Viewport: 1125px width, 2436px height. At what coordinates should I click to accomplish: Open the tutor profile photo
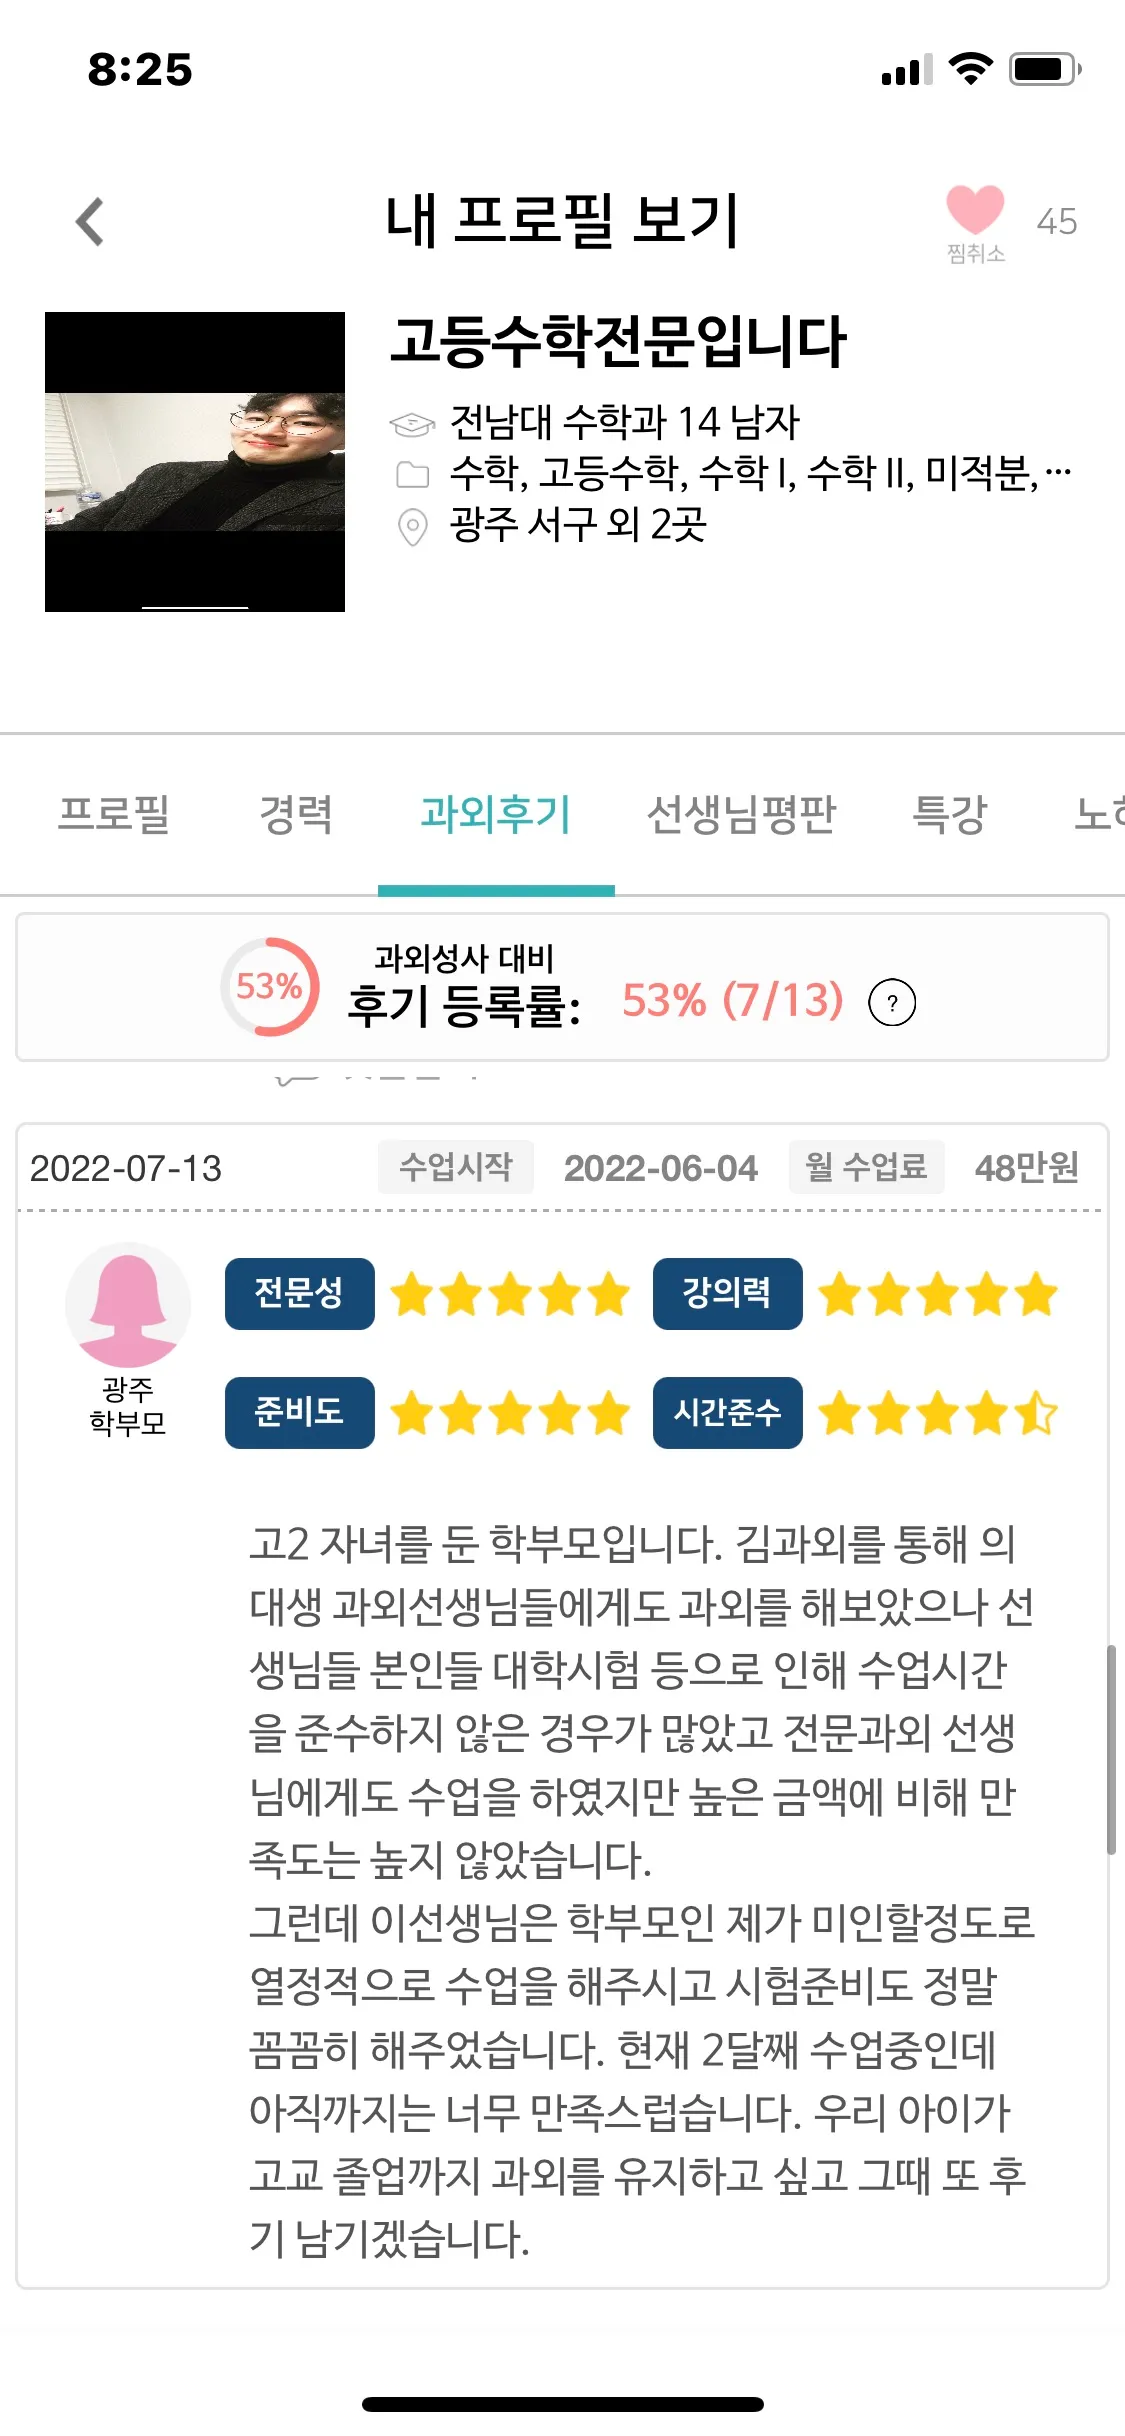pos(195,461)
